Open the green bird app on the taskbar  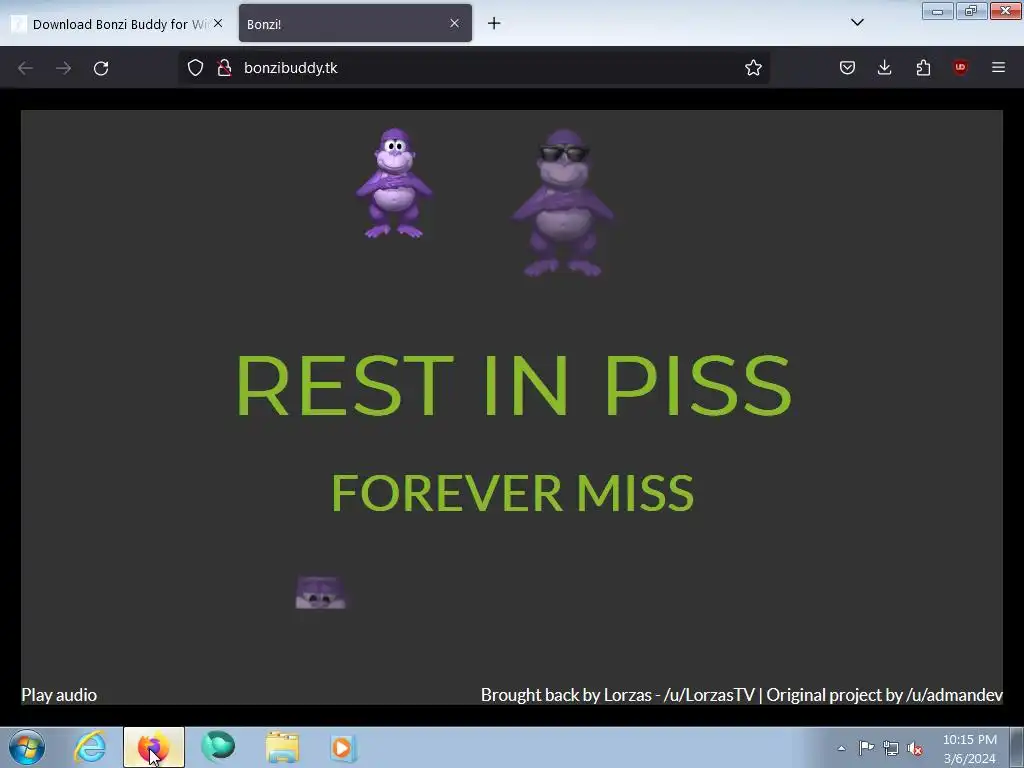pos(217,748)
